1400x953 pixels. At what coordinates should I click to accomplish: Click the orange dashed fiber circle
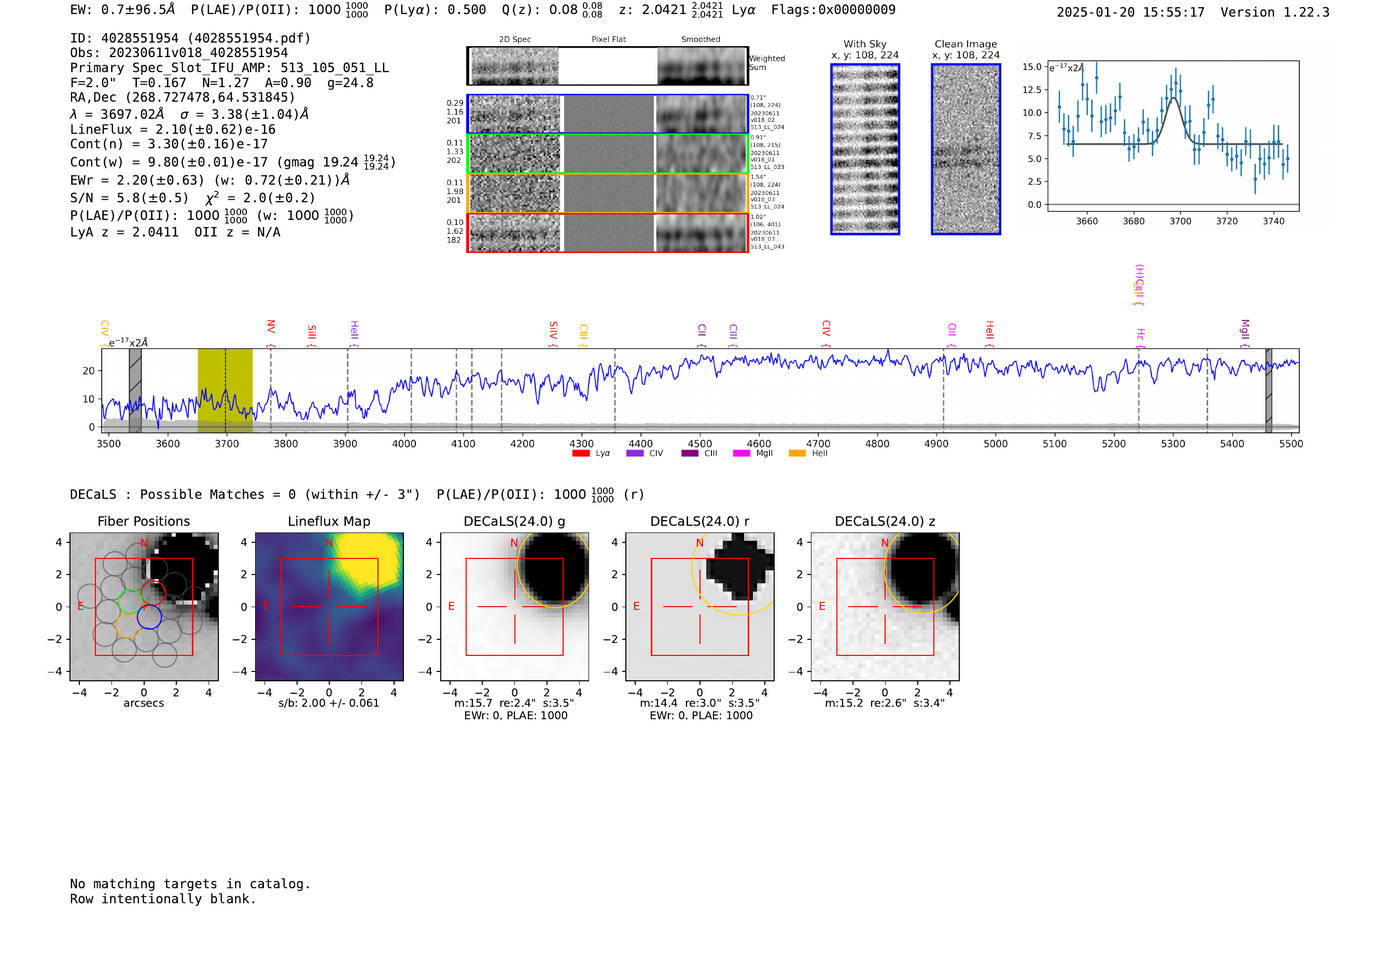tap(127, 627)
